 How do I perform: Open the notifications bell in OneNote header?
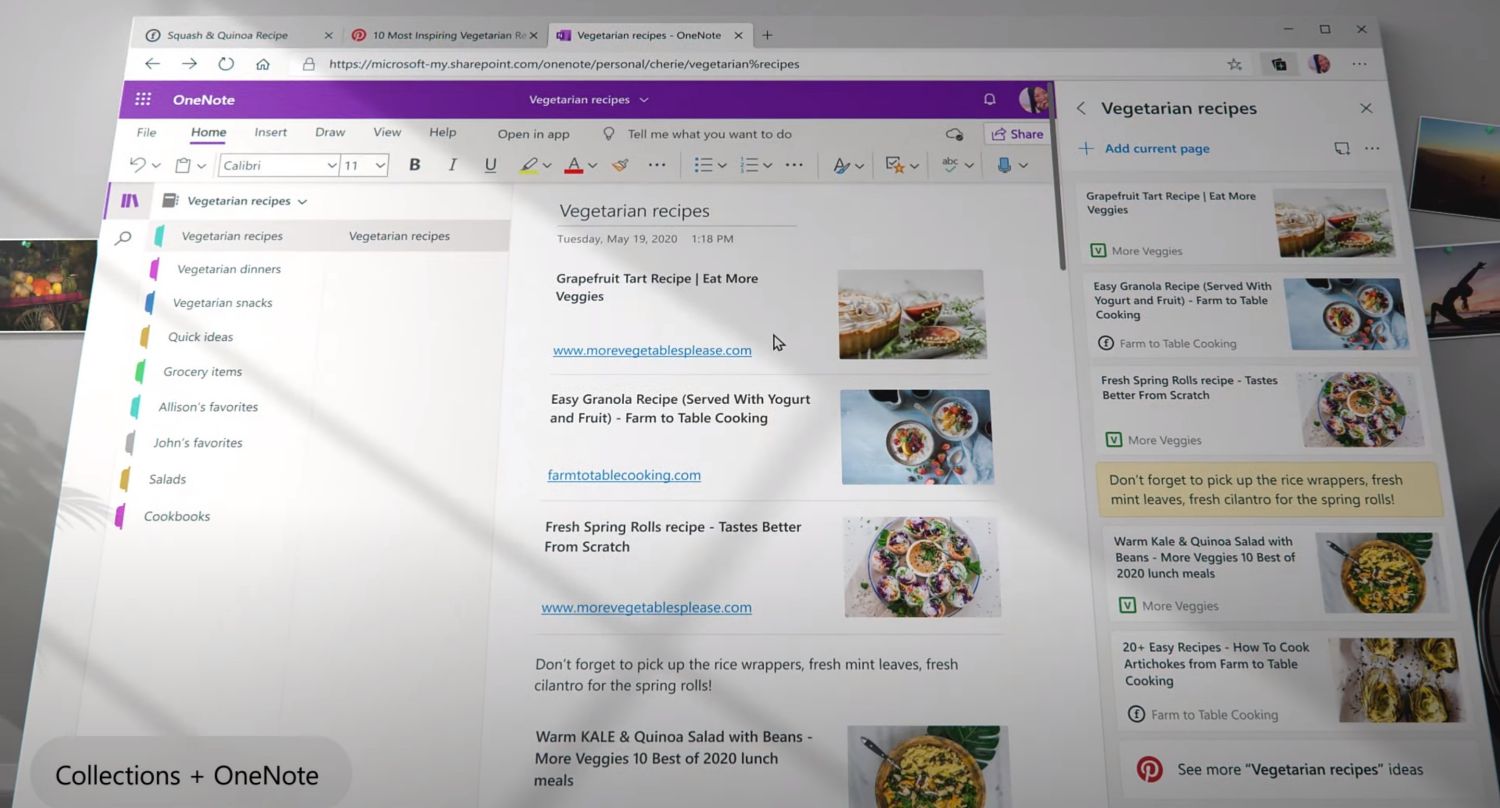989,99
